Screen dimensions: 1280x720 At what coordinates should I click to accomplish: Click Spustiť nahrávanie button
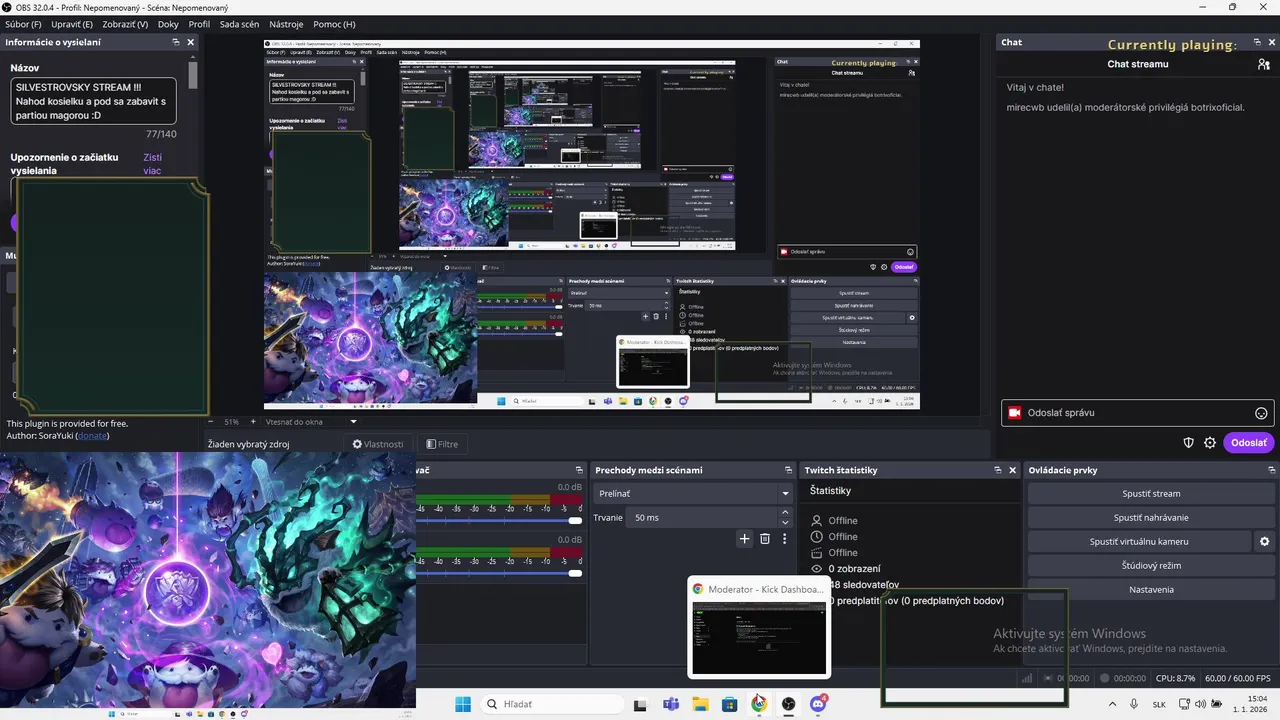click(1151, 518)
